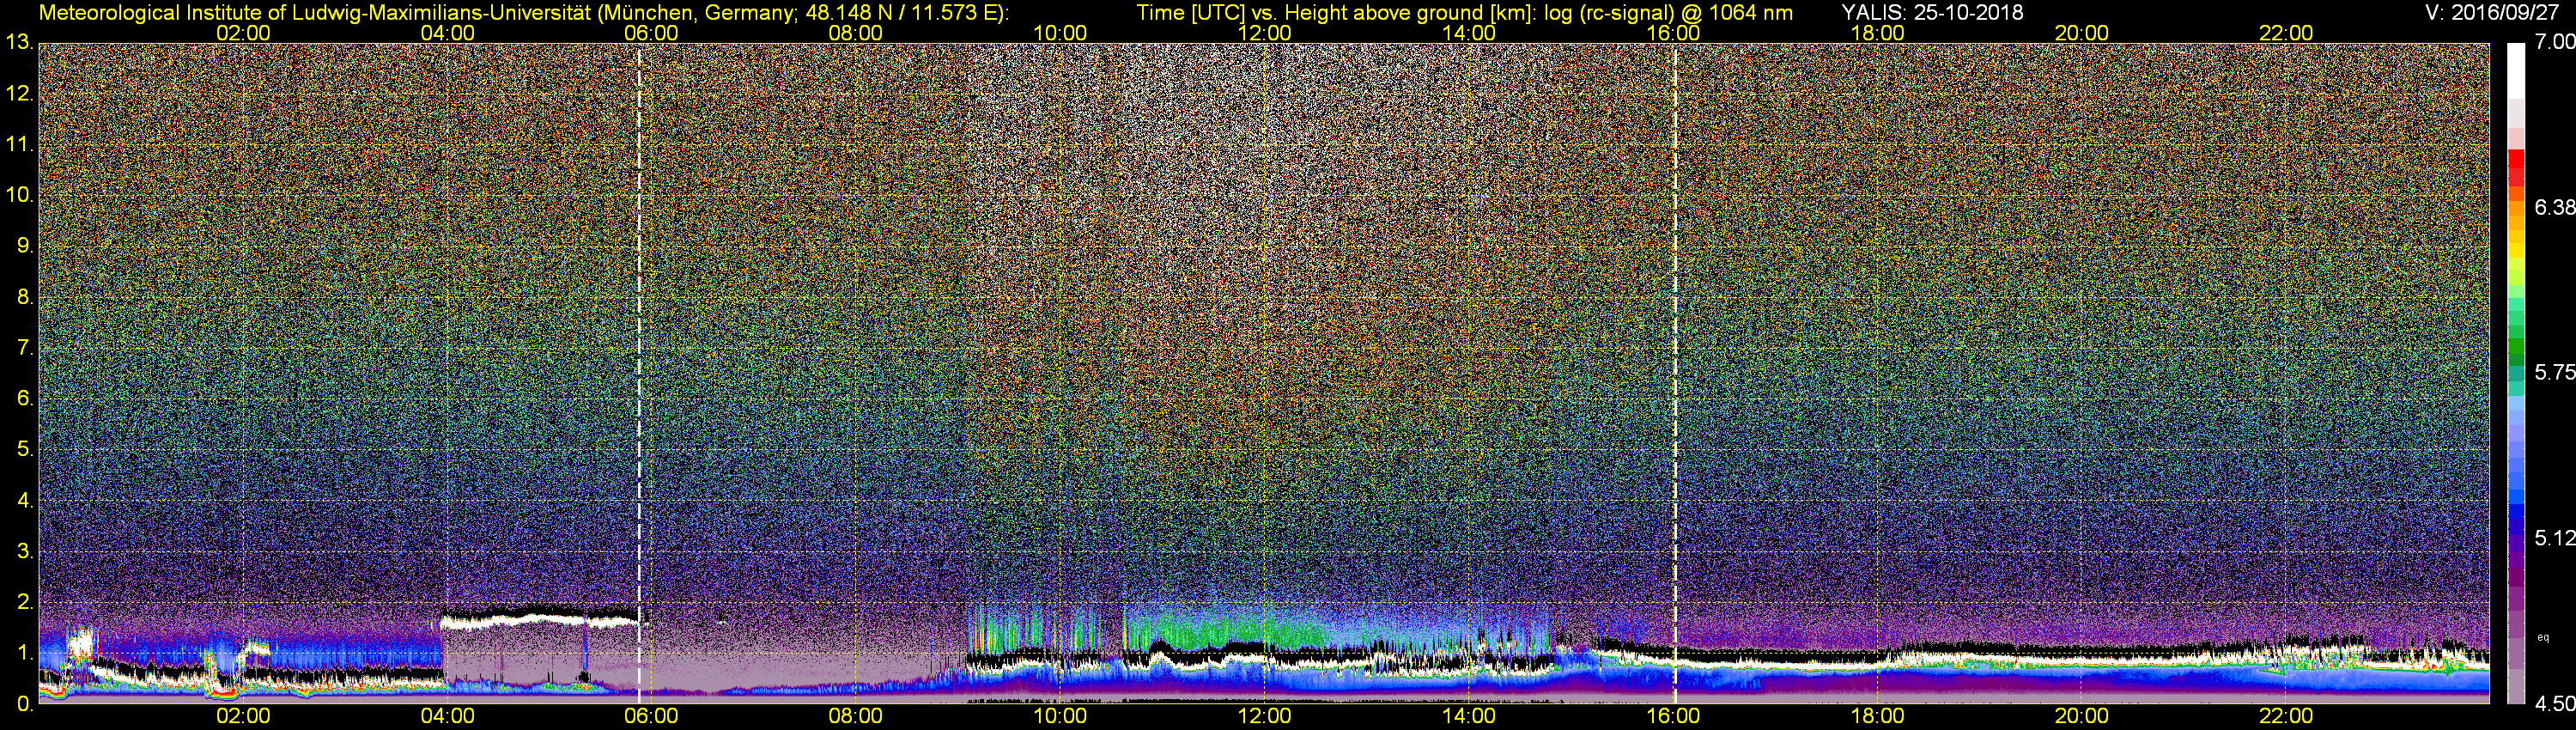Click the 12:00 label on the upper time axis

1264,33
